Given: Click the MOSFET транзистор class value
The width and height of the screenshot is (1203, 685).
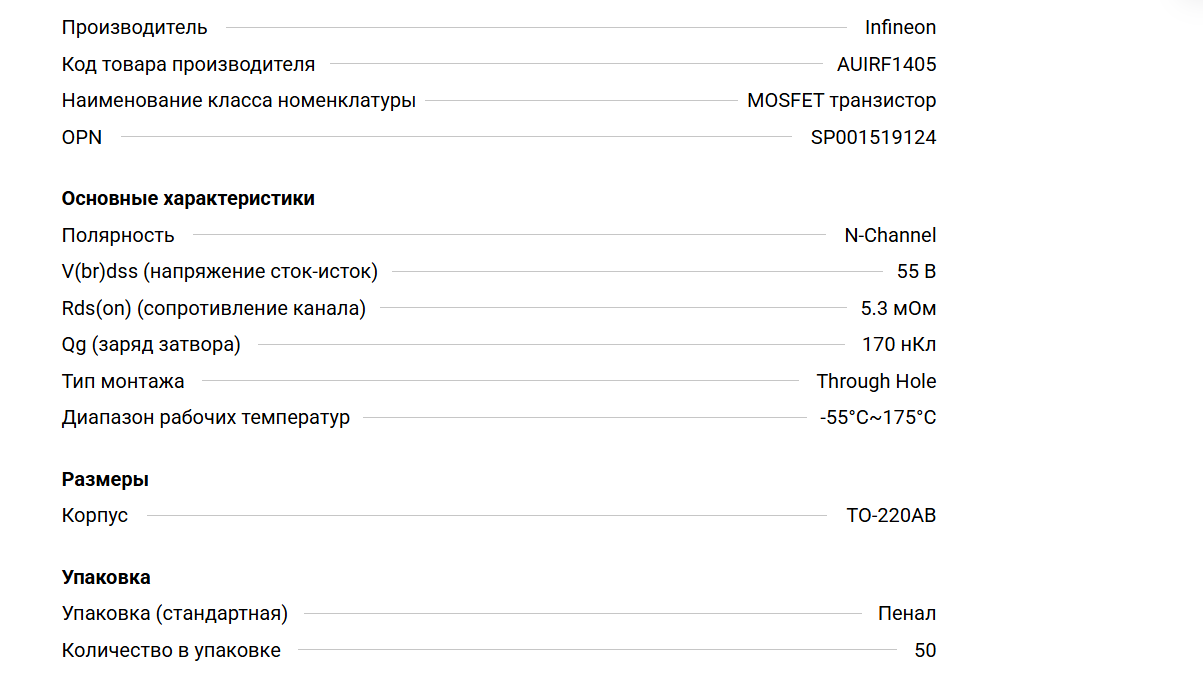Looking at the screenshot, I should (x=841, y=101).
